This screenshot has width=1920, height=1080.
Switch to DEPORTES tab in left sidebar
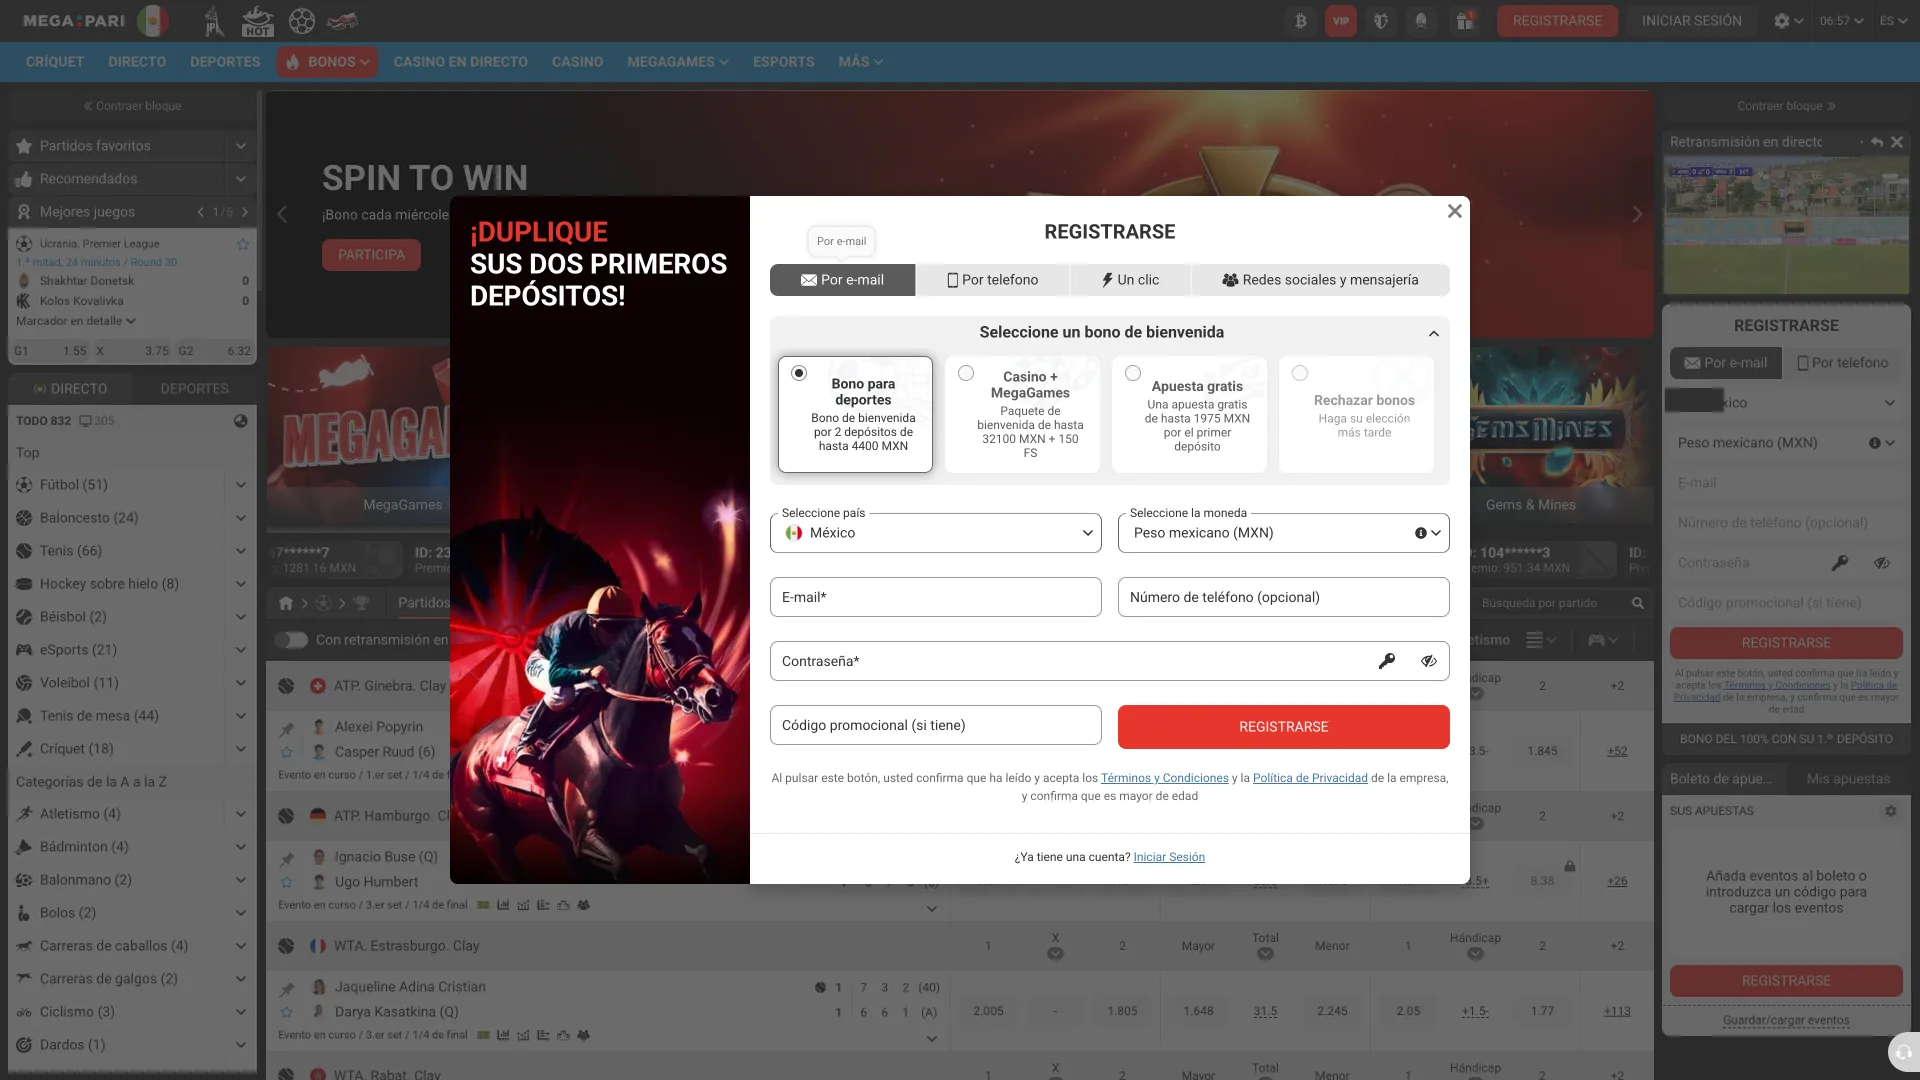point(194,389)
